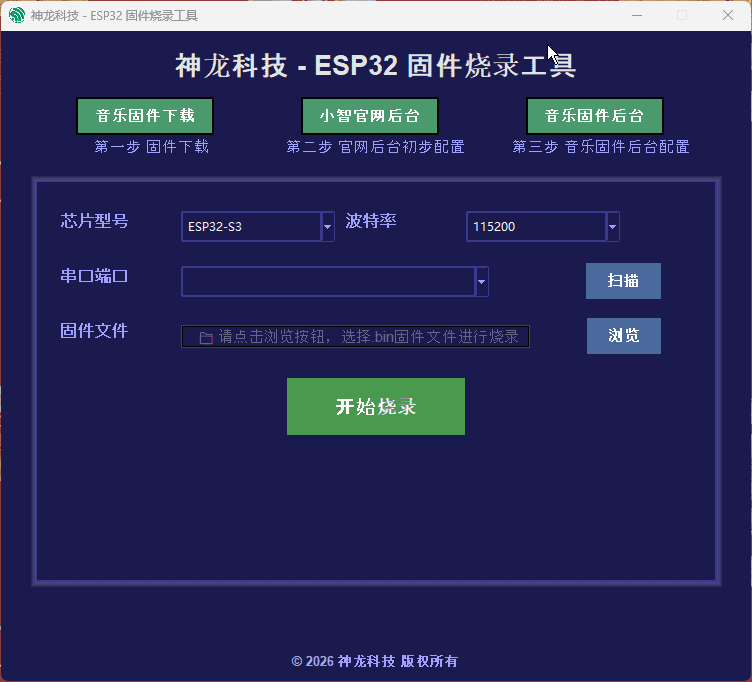This screenshot has width=752, height=682.
Task: Click the 第一步 固件下载 label
Action: pos(152,147)
